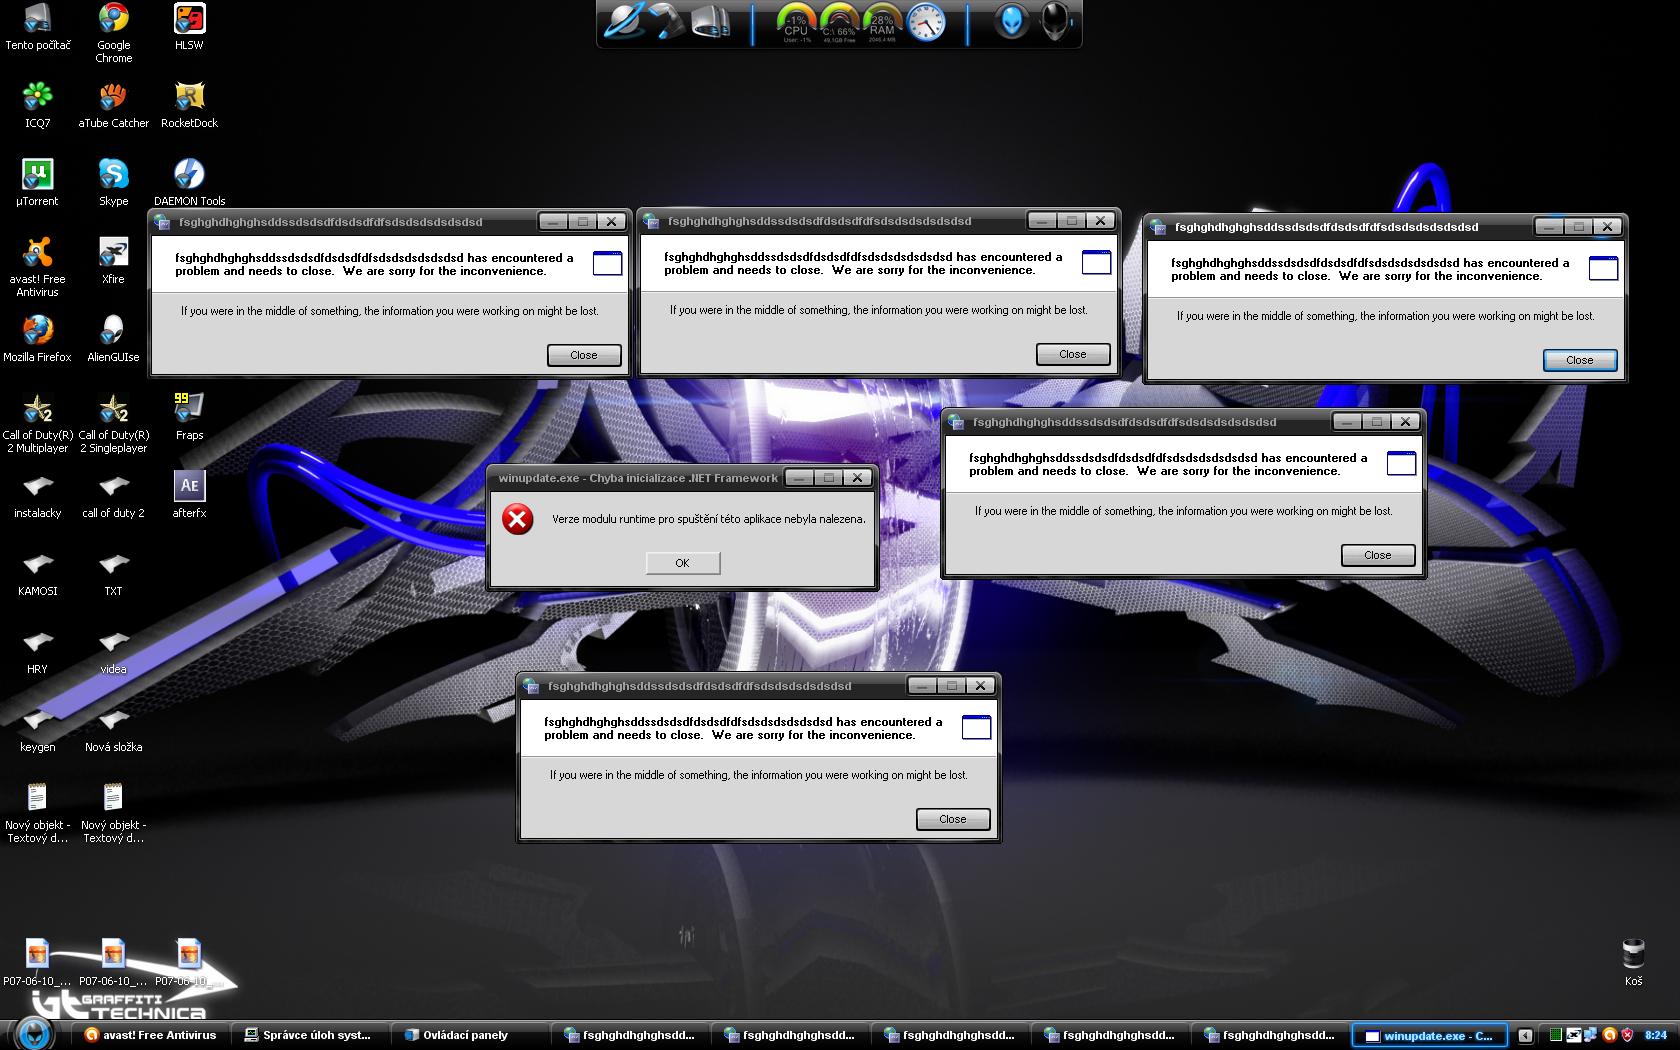
Task: Expand hidden system tray icons arrow
Action: tap(1524, 1036)
